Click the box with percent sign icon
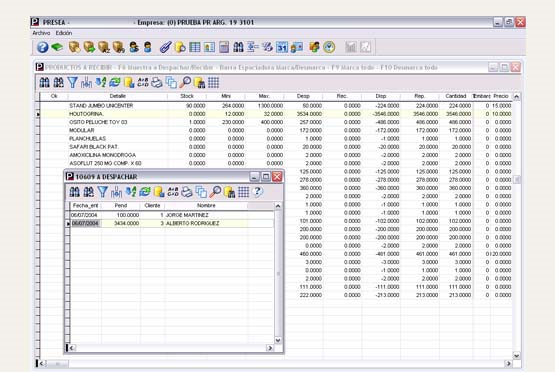Screen dimensions: 555x372 tap(119, 47)
